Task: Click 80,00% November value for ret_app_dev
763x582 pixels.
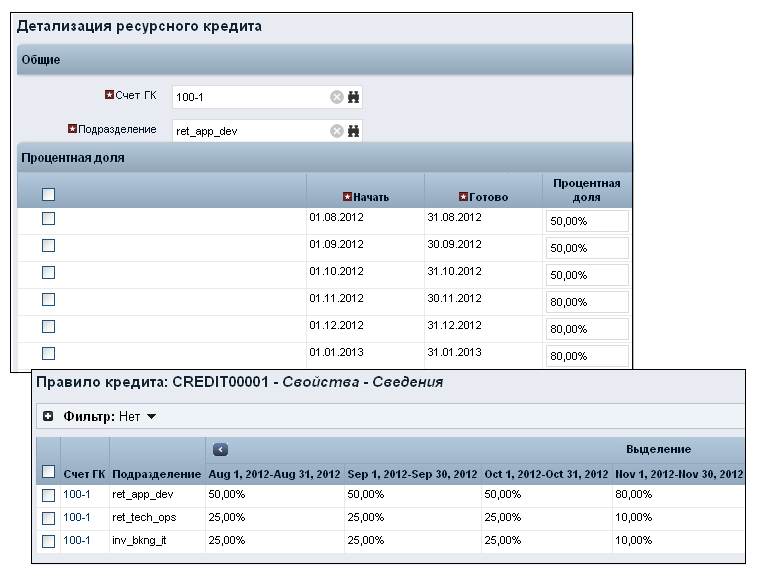Action: tap(634, 494)
